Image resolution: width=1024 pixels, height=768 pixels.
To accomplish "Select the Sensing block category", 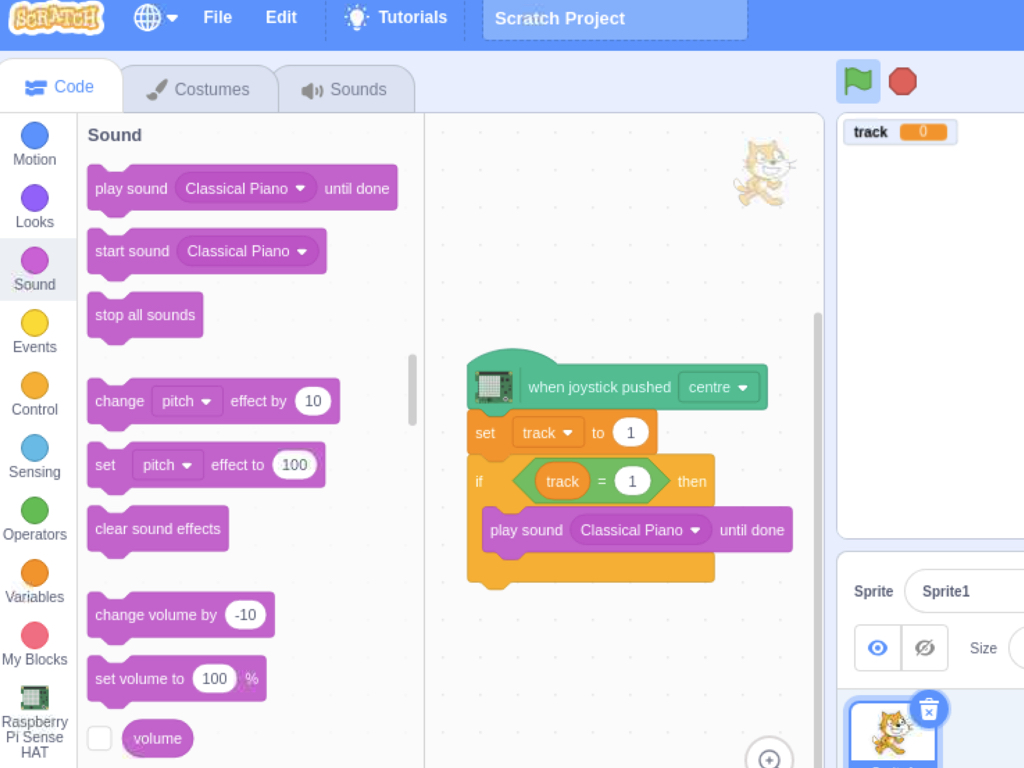I will (x=35, y=457).
